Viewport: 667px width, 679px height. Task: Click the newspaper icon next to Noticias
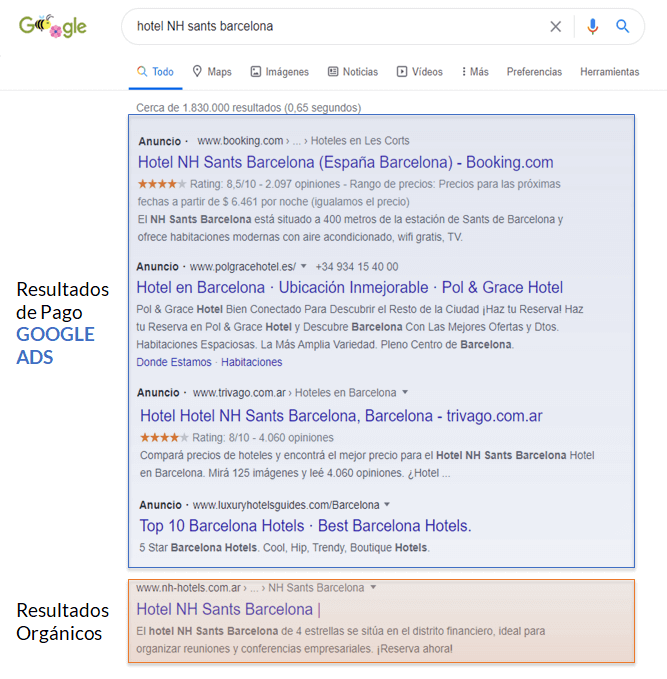[x=333, y=71]
